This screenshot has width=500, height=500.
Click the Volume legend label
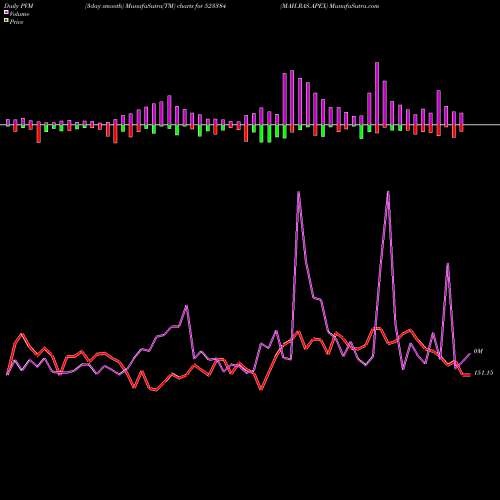(19, 14)
